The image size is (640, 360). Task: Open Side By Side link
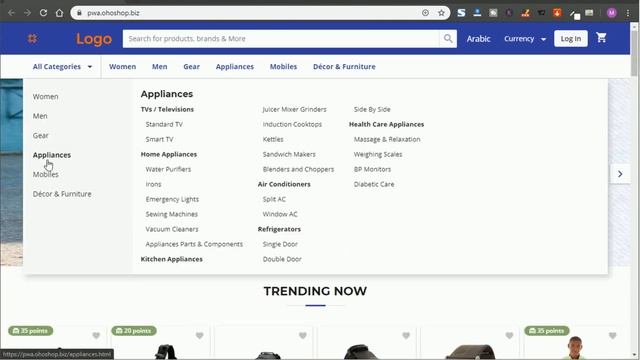(x=372, y=109)
